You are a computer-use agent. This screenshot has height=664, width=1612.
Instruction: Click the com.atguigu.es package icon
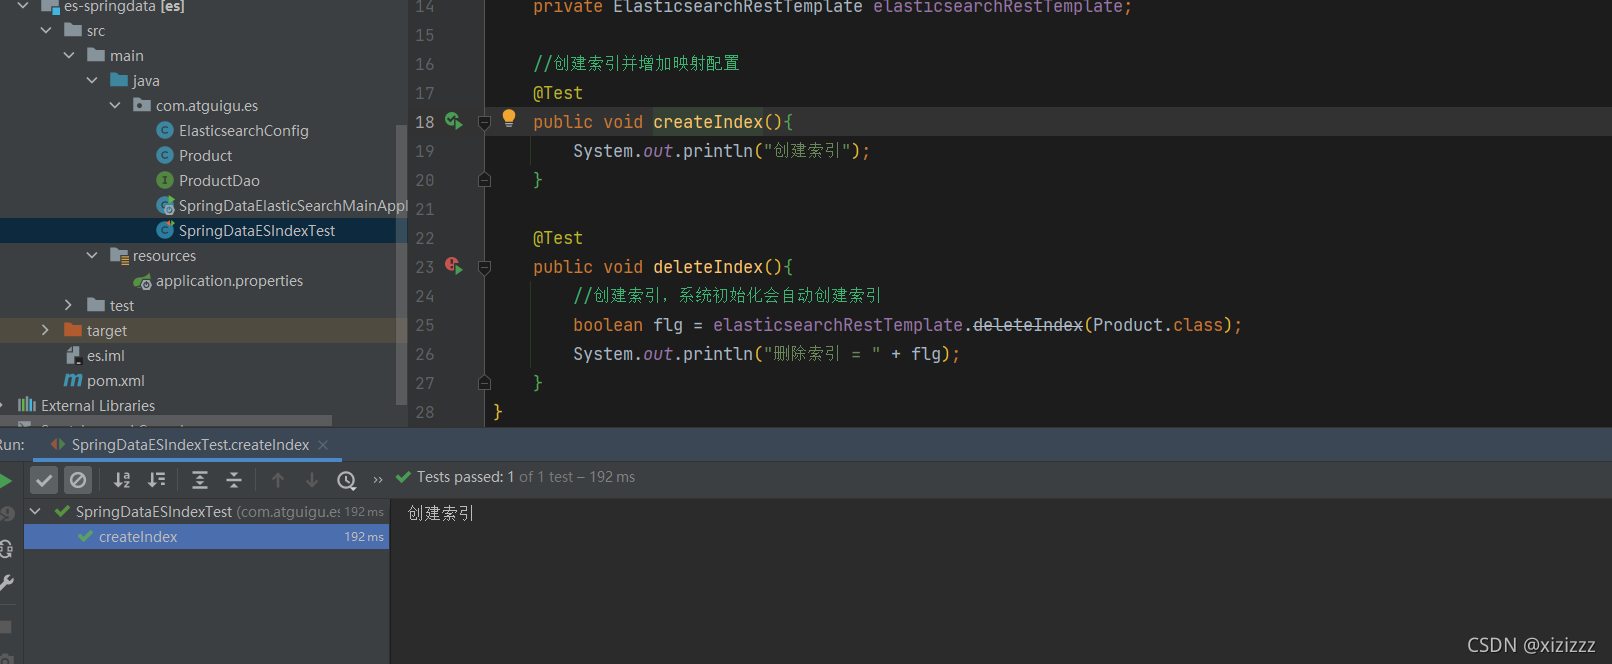[142, 105]
